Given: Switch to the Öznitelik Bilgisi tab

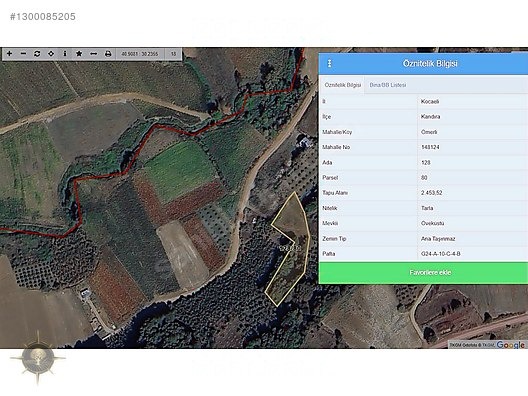Looking at the screenshot, I should click(342, 85).
